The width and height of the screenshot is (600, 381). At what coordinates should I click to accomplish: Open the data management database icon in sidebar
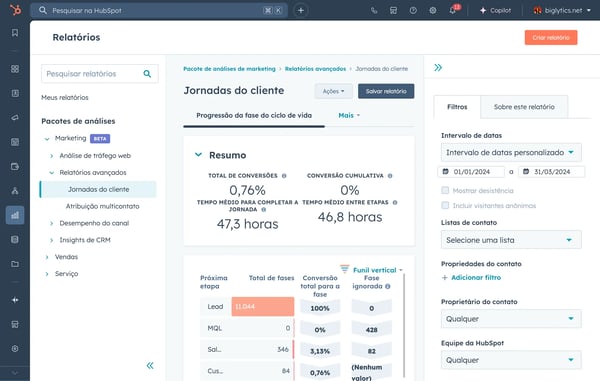click(x=15, y=239)
